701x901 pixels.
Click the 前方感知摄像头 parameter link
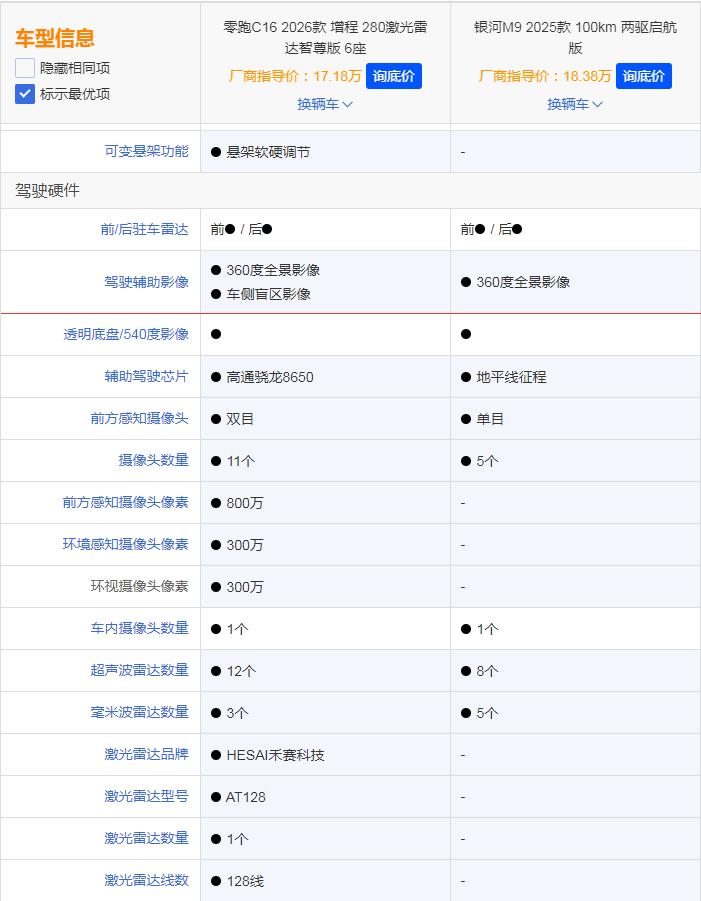pyautogui.click(x=139, y=419)
